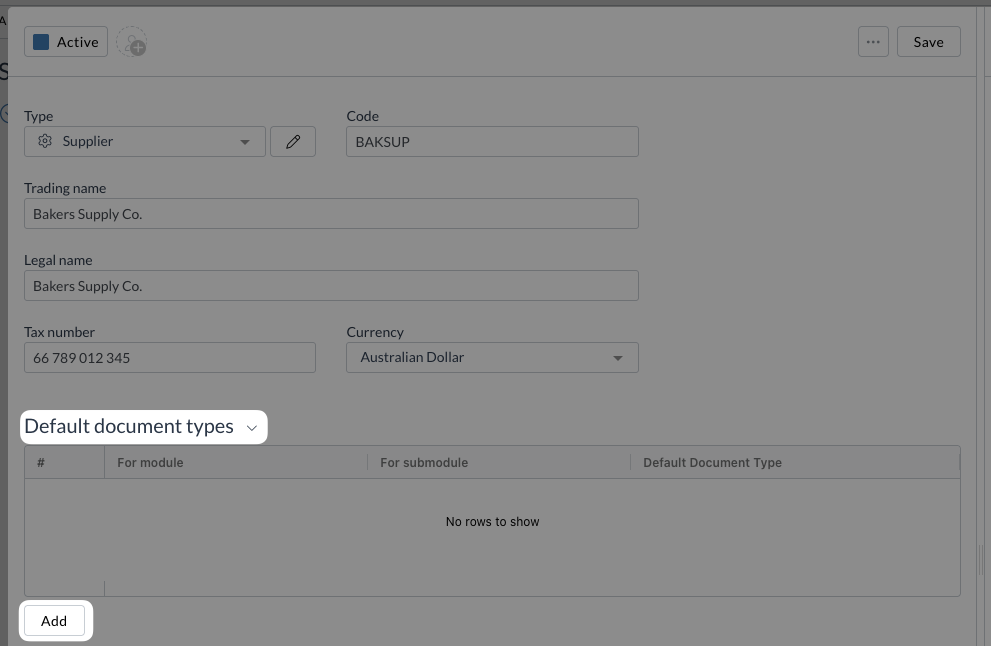Click the gear icon in the Type field
991x646 pixels.
click(x=45, y=142)
